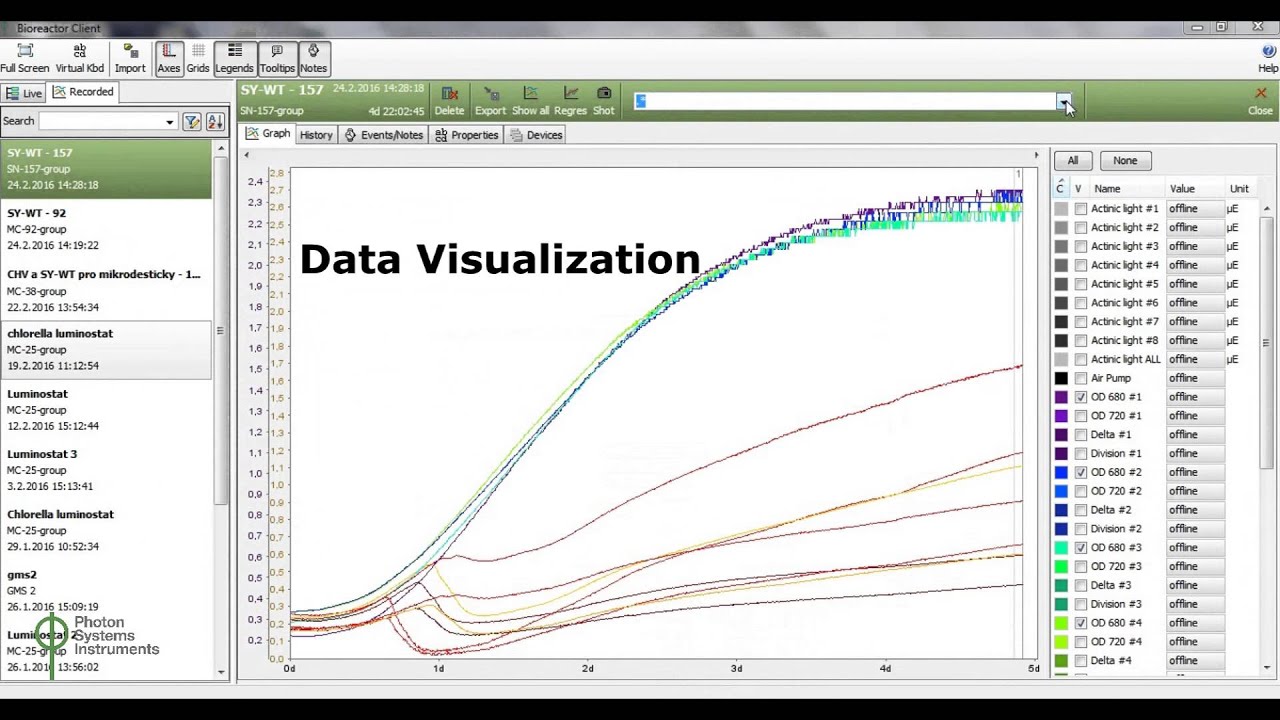Open the Events/Notes tab

coord(383,135)
